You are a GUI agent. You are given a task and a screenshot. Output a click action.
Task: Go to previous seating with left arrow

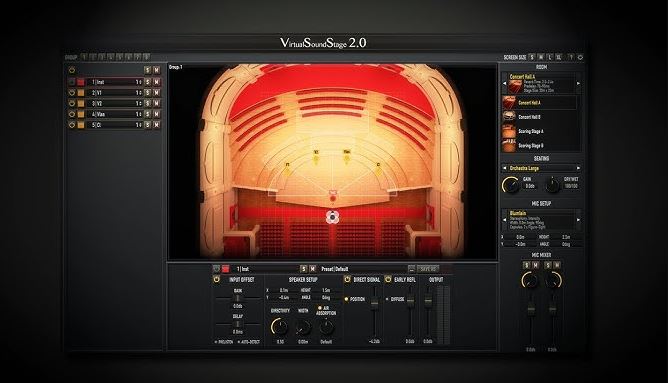click(504, 168)
